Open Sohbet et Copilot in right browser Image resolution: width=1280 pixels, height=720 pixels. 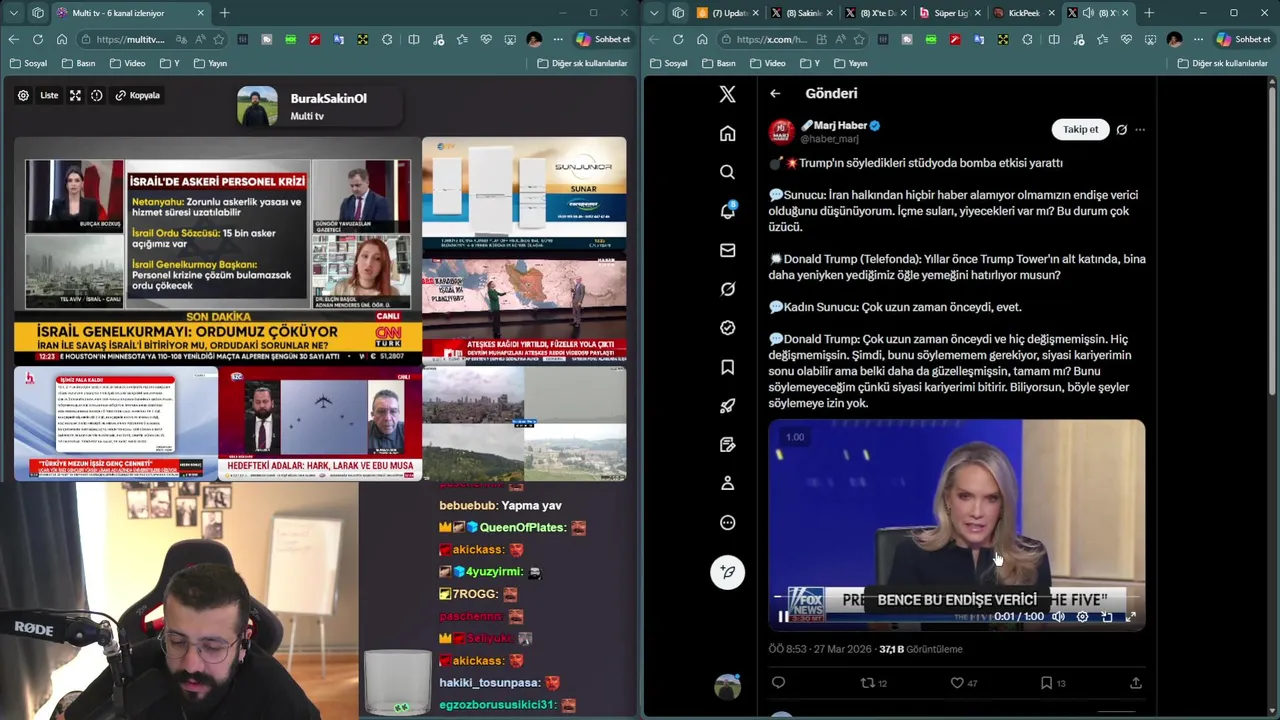coord(1244,39)
